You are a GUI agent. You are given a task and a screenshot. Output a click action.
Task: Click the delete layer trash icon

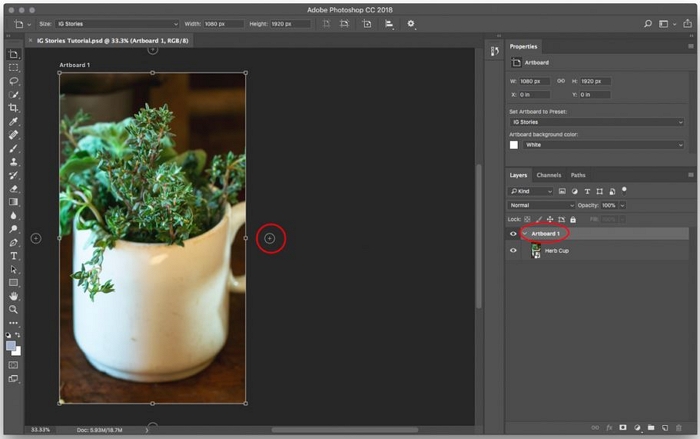click(679, 427)
